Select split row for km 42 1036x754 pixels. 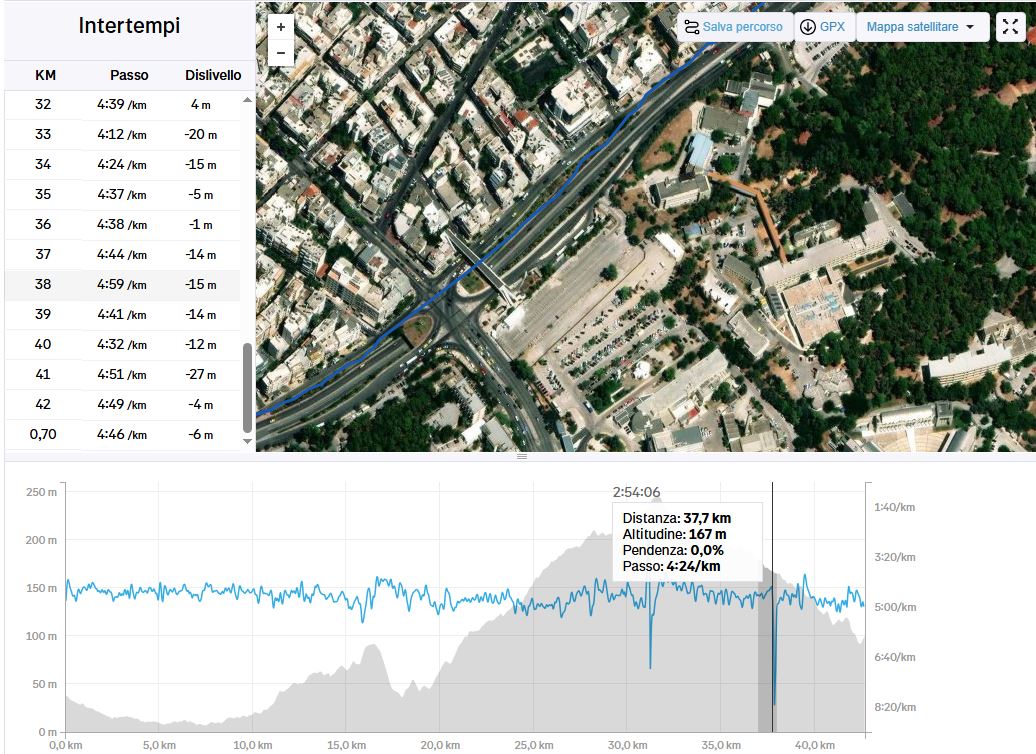click(123, 404)
